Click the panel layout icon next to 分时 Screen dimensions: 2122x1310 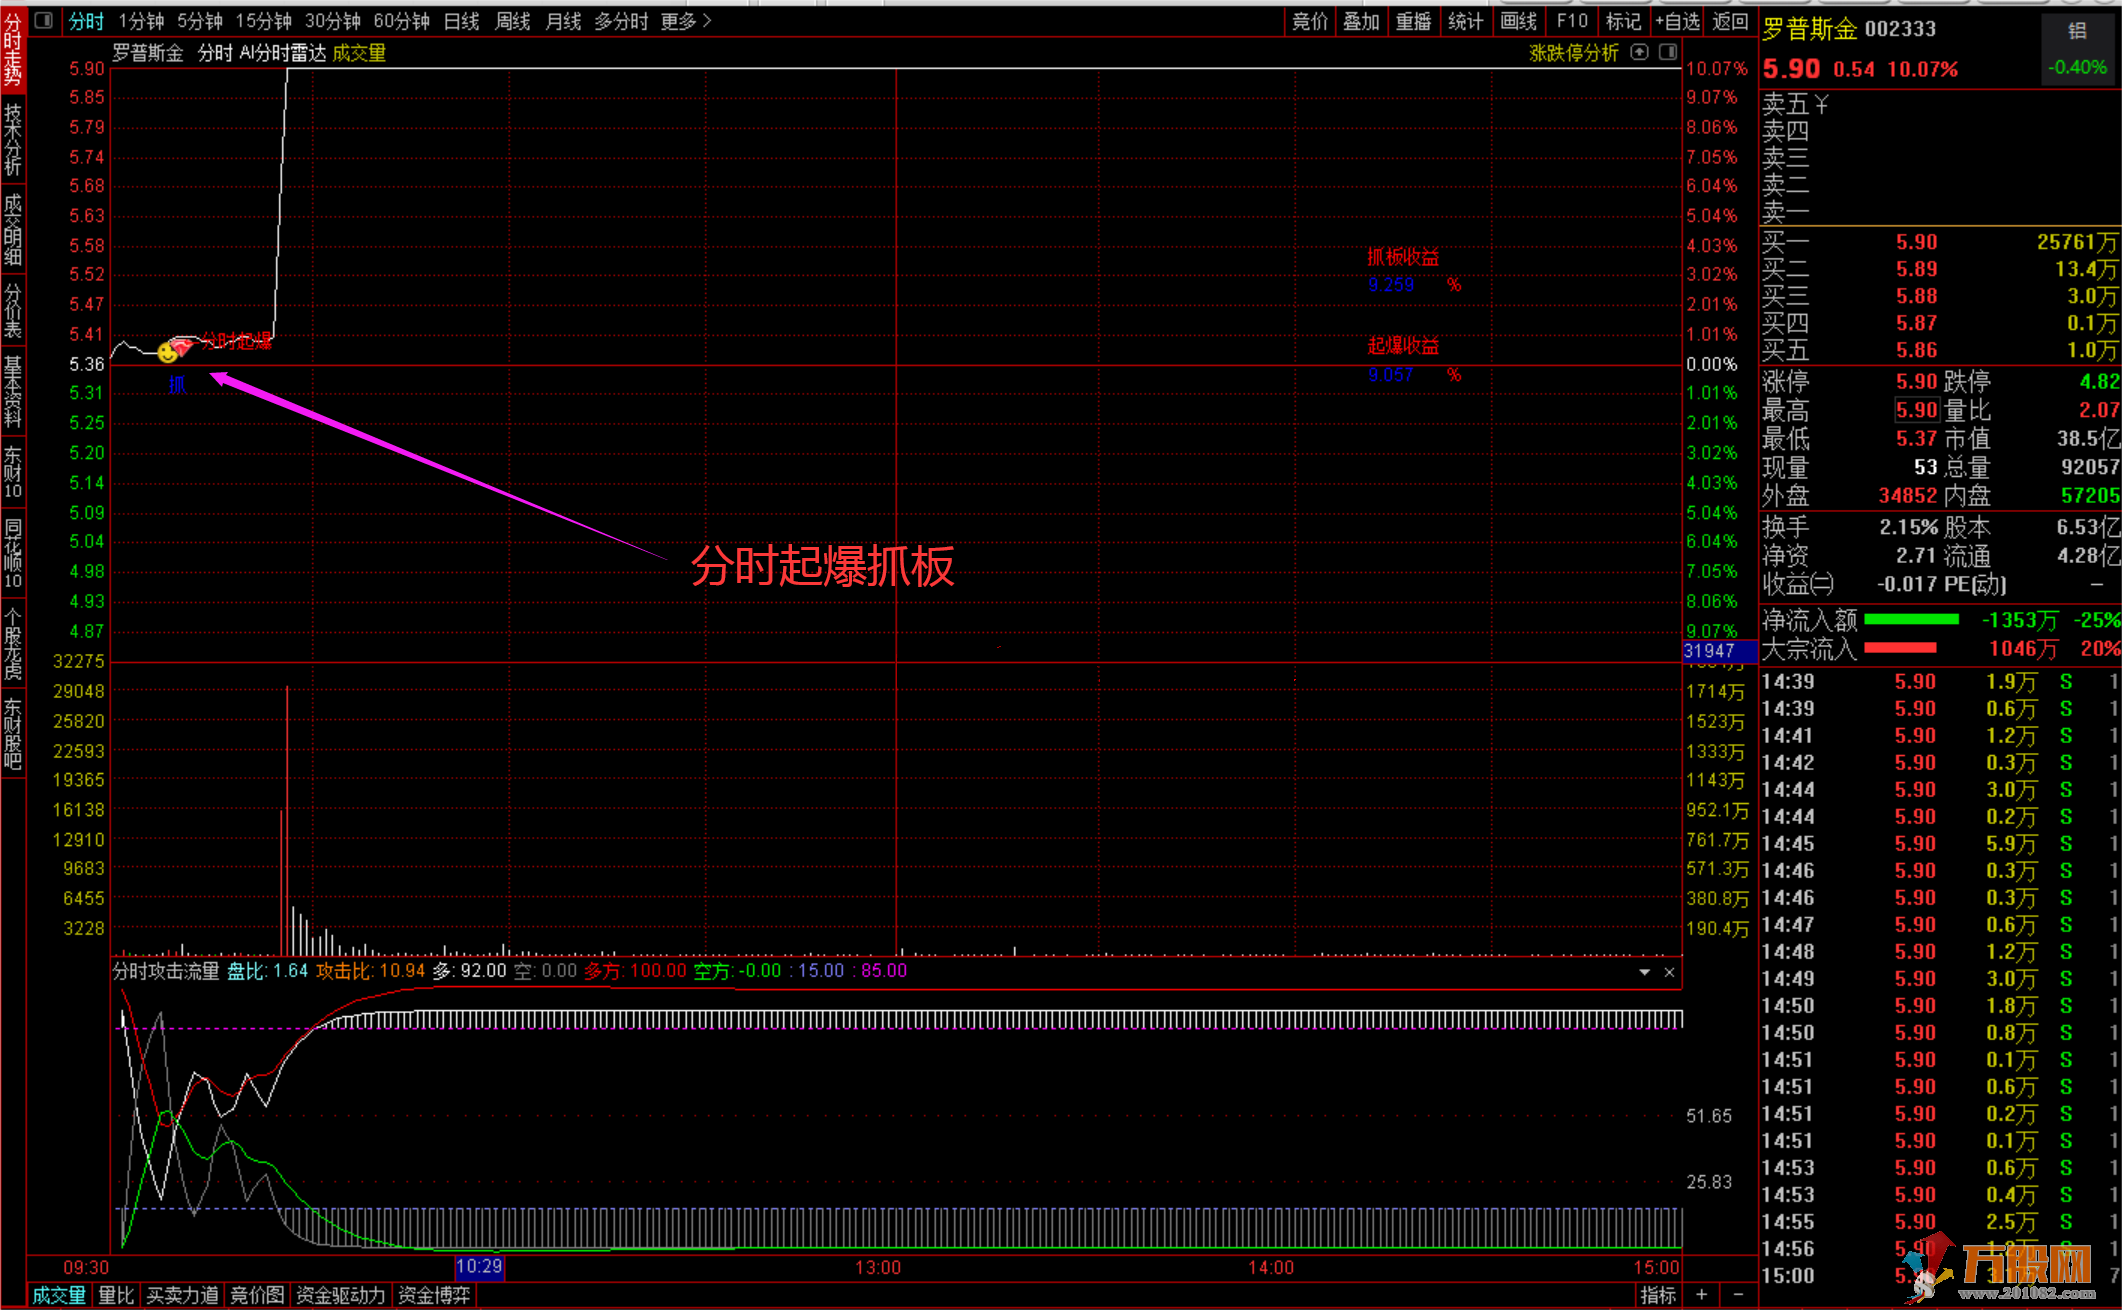43,20
